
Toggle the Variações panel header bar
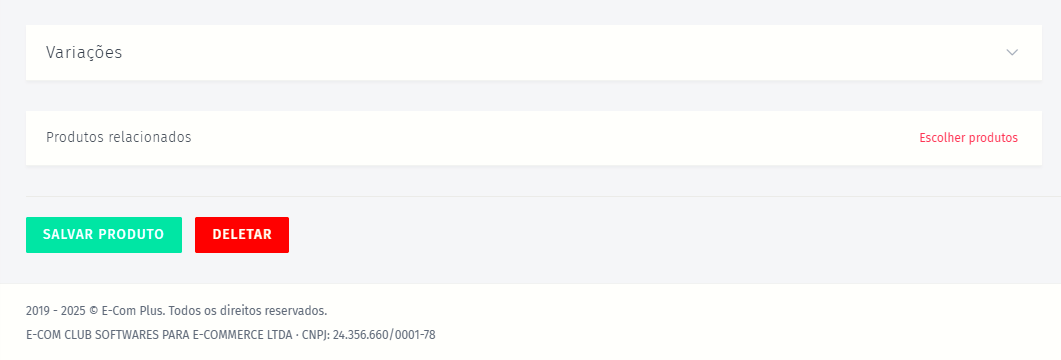pyautogui.click(x=534, y=53)
